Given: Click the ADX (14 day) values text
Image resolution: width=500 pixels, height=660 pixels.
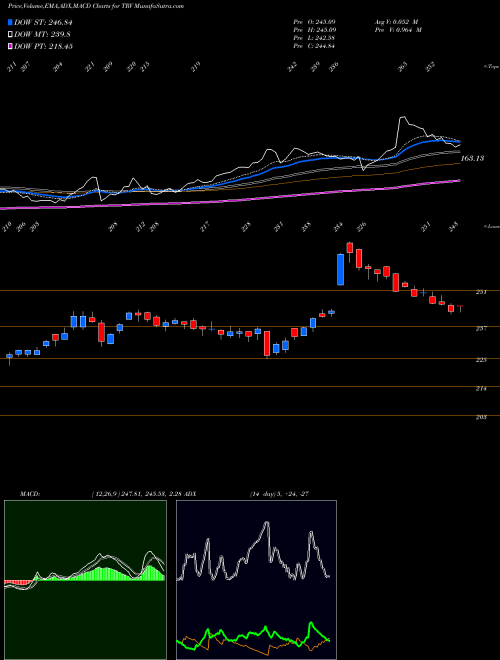Looking at the screenshot, I should (x=279, y=493).
